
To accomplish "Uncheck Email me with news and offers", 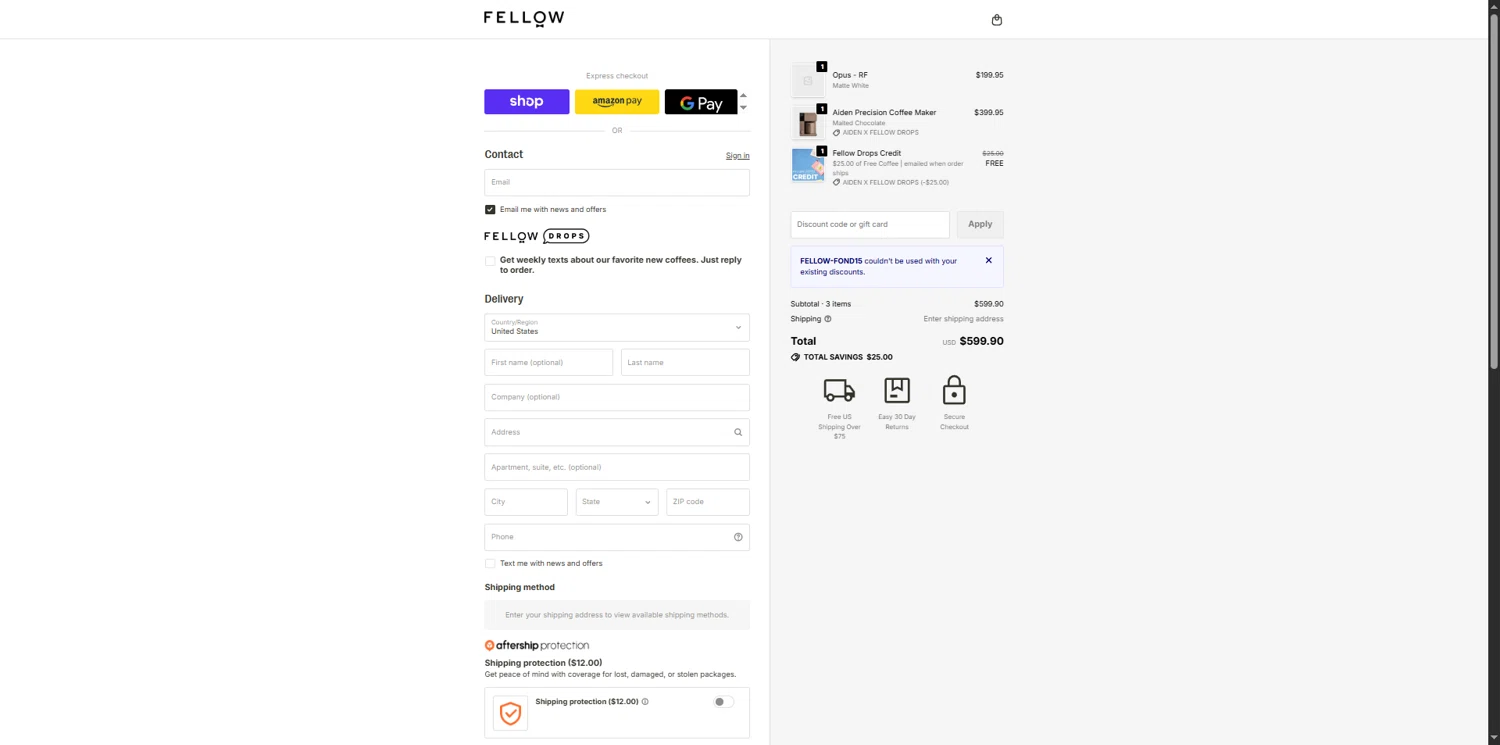I will pyautogui.click(x=490, y=210).
